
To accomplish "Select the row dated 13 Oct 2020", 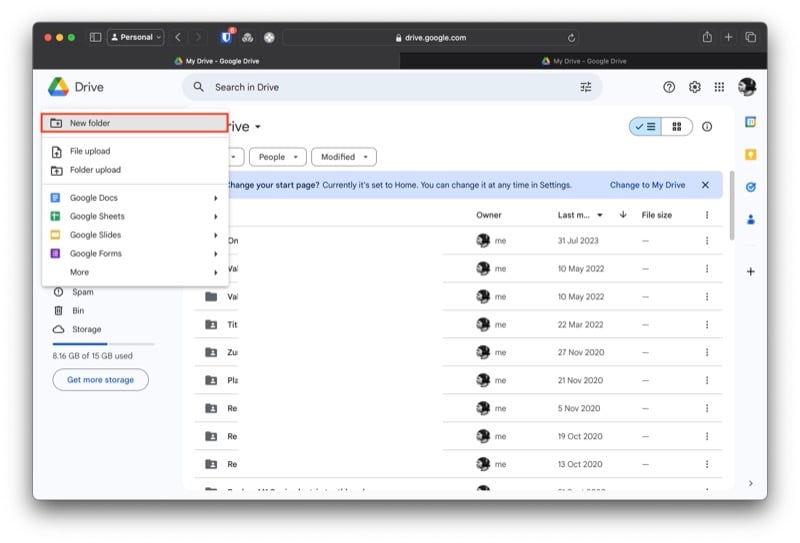I will (x=458, y=464).
